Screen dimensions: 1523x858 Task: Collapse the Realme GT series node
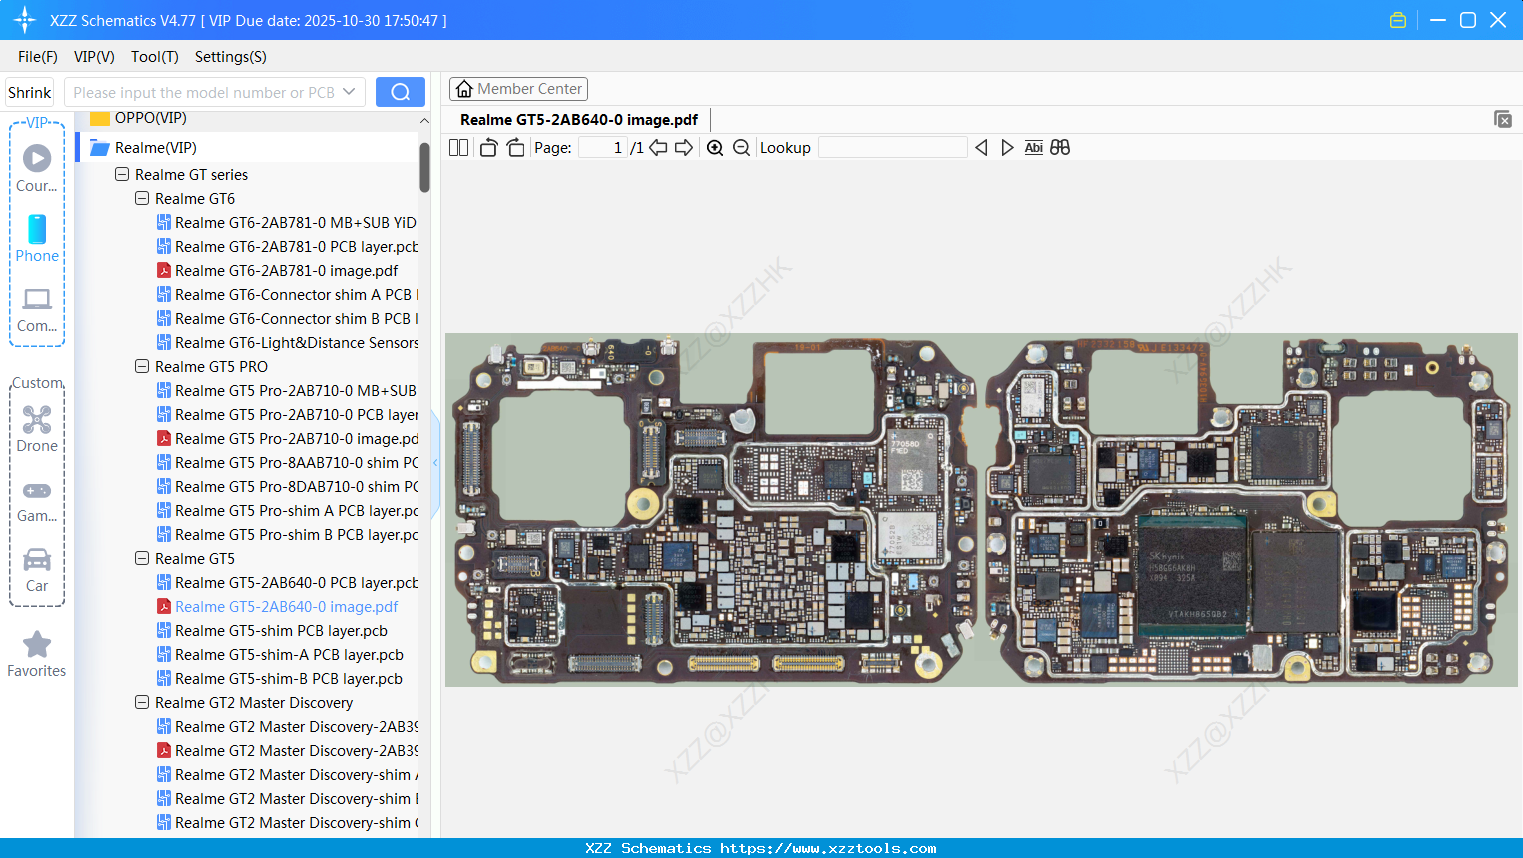[122, 174]
